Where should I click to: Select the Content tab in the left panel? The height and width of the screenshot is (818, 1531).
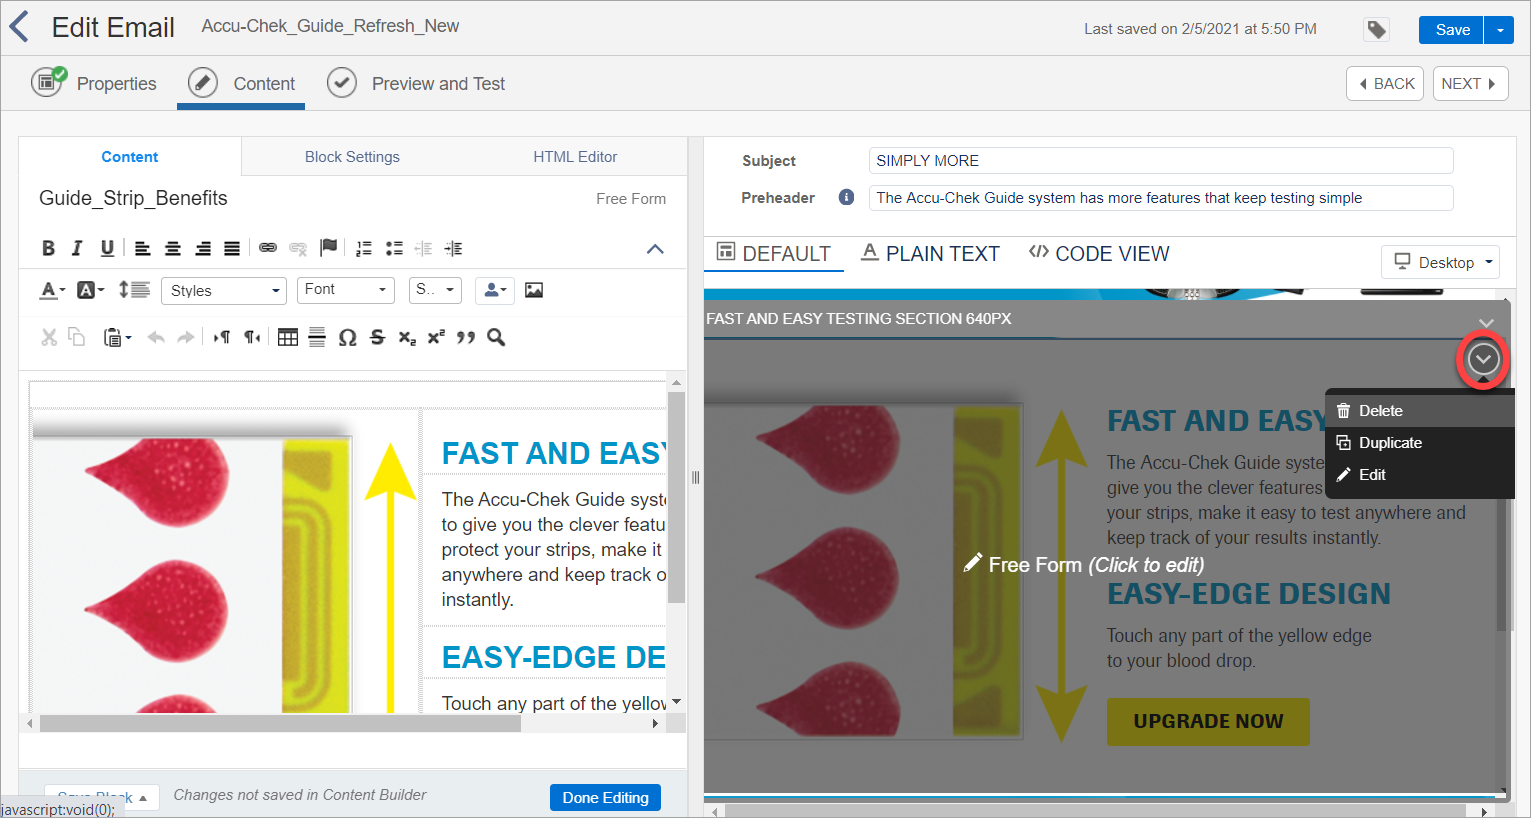click(x=130, y=157)
